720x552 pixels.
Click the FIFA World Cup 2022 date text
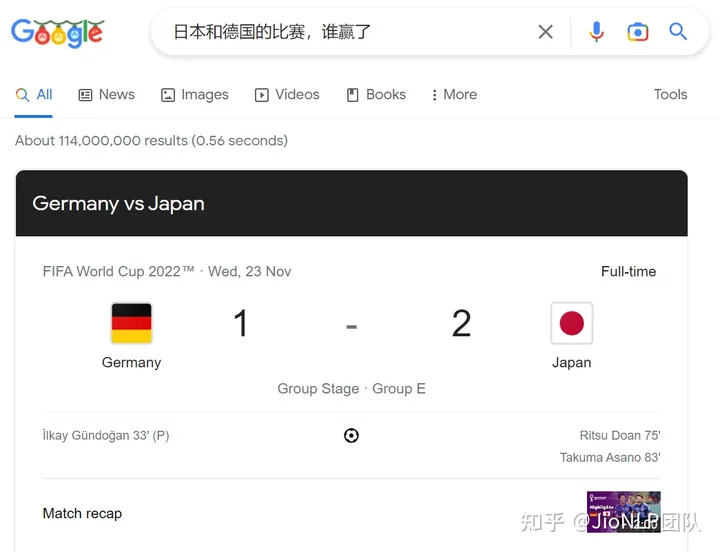tap(167, 271)
